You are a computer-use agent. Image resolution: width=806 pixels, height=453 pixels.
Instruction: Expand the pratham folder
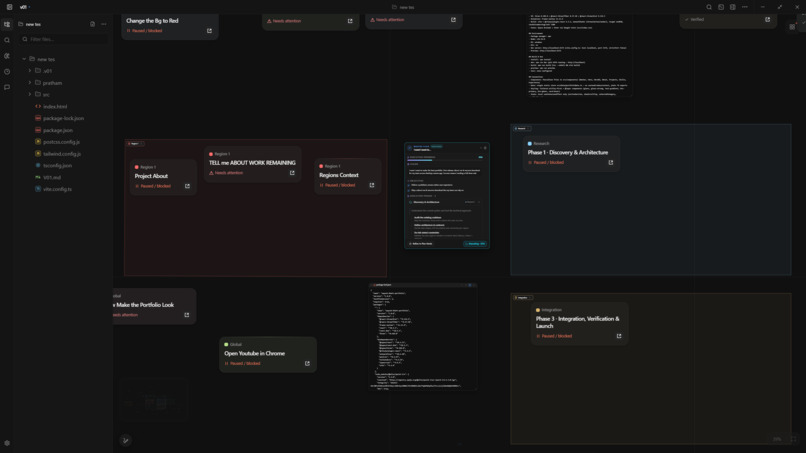[30, 83]
